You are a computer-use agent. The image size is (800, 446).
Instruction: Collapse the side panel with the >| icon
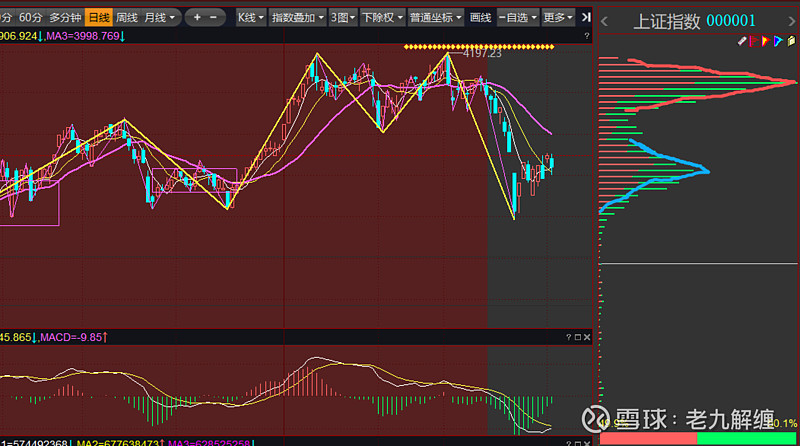[x=586, y=17]
